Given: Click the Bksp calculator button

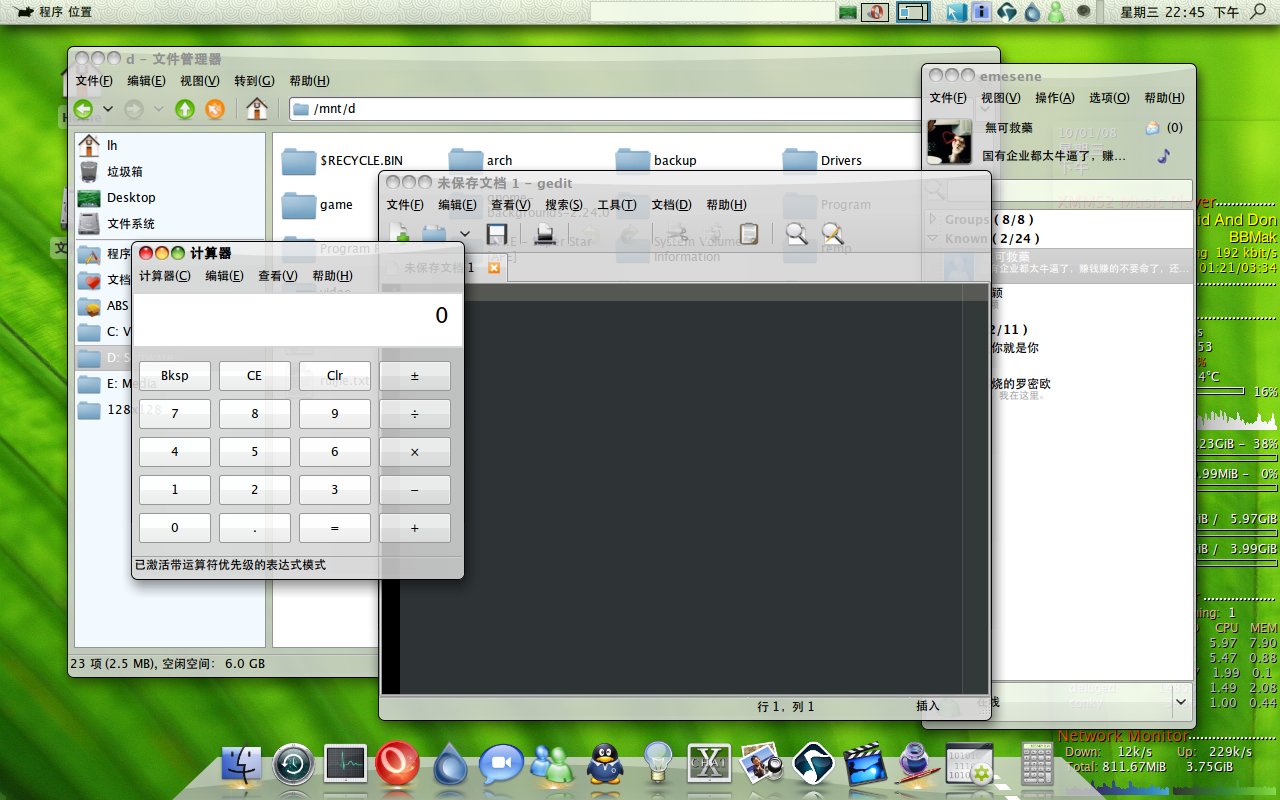Looking at the screenshot, I should click(x=175, y=376).
